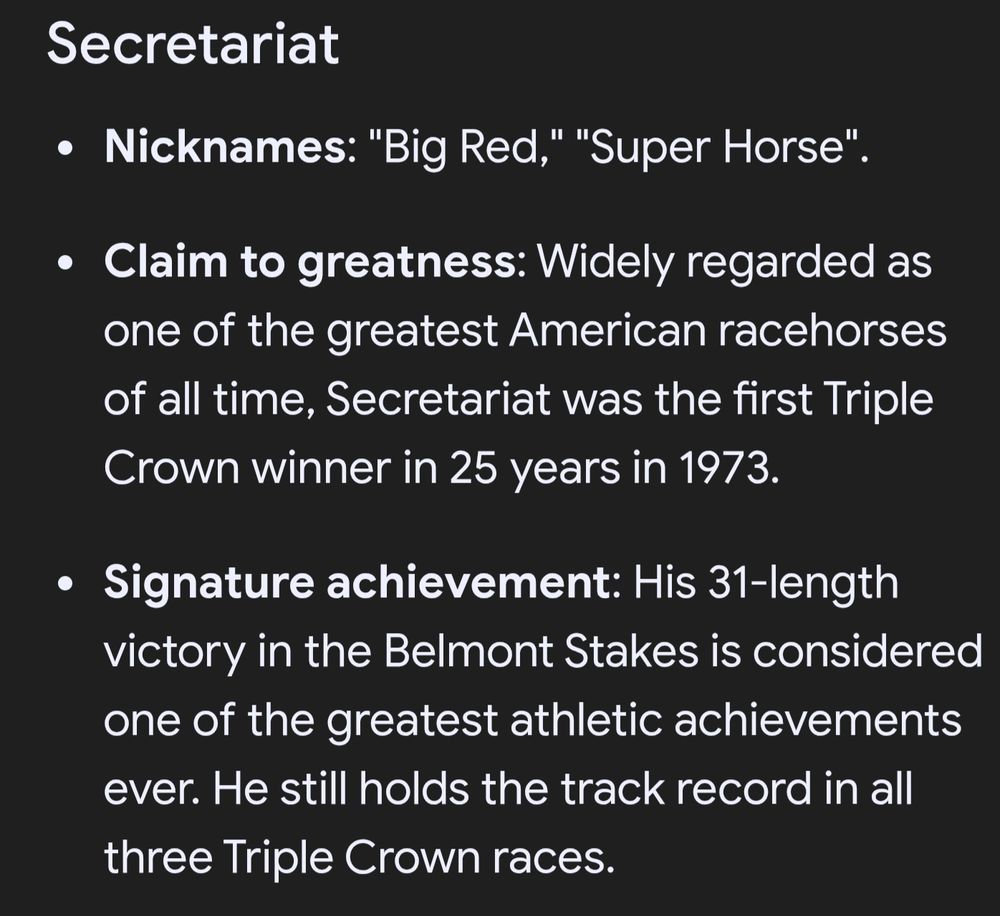Click the bullet point before Claim to greatness
This screenshot has width=1000, height=916.
click(64, 264)
